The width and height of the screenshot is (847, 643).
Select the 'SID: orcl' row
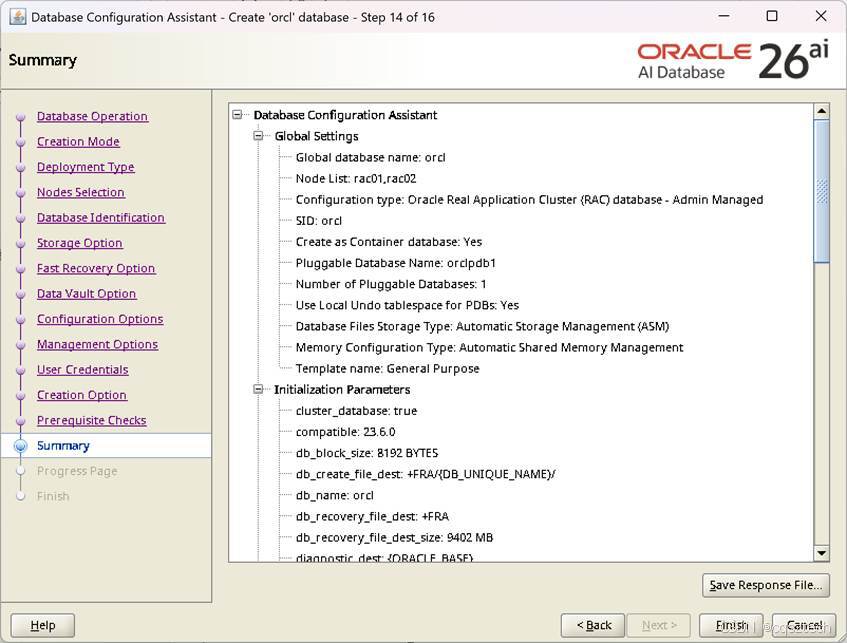[x=319, y=220]
